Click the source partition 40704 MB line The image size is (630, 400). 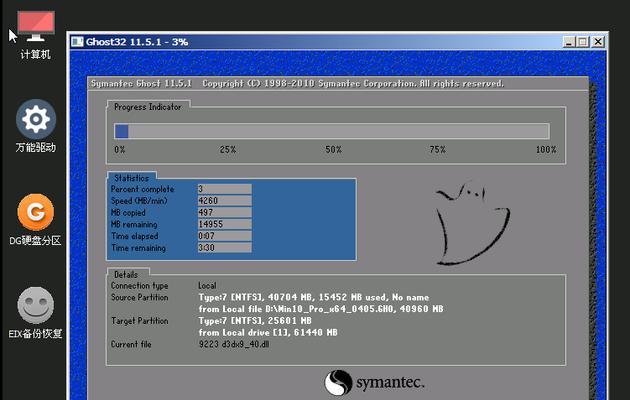coord(313,298)
